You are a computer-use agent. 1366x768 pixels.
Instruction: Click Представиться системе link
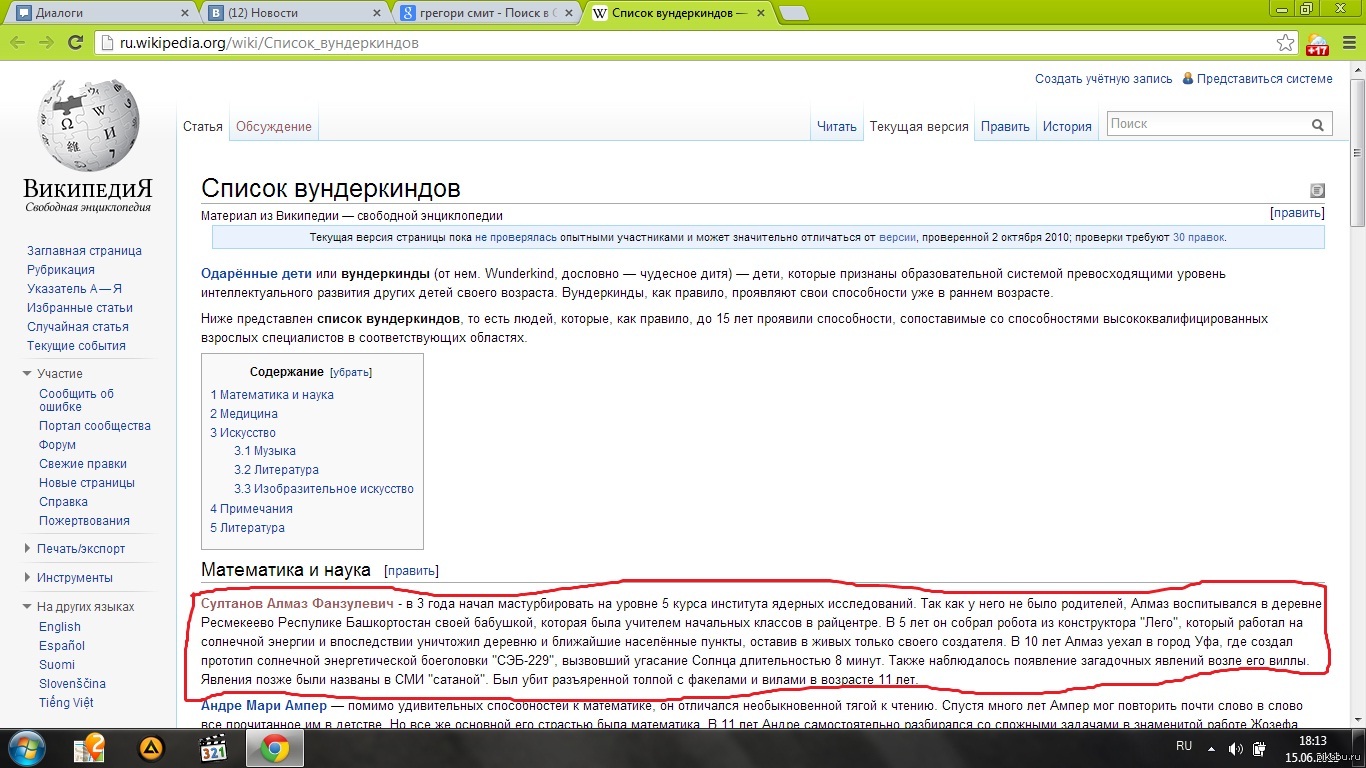pyautogui.click(x=1264, y=79)
